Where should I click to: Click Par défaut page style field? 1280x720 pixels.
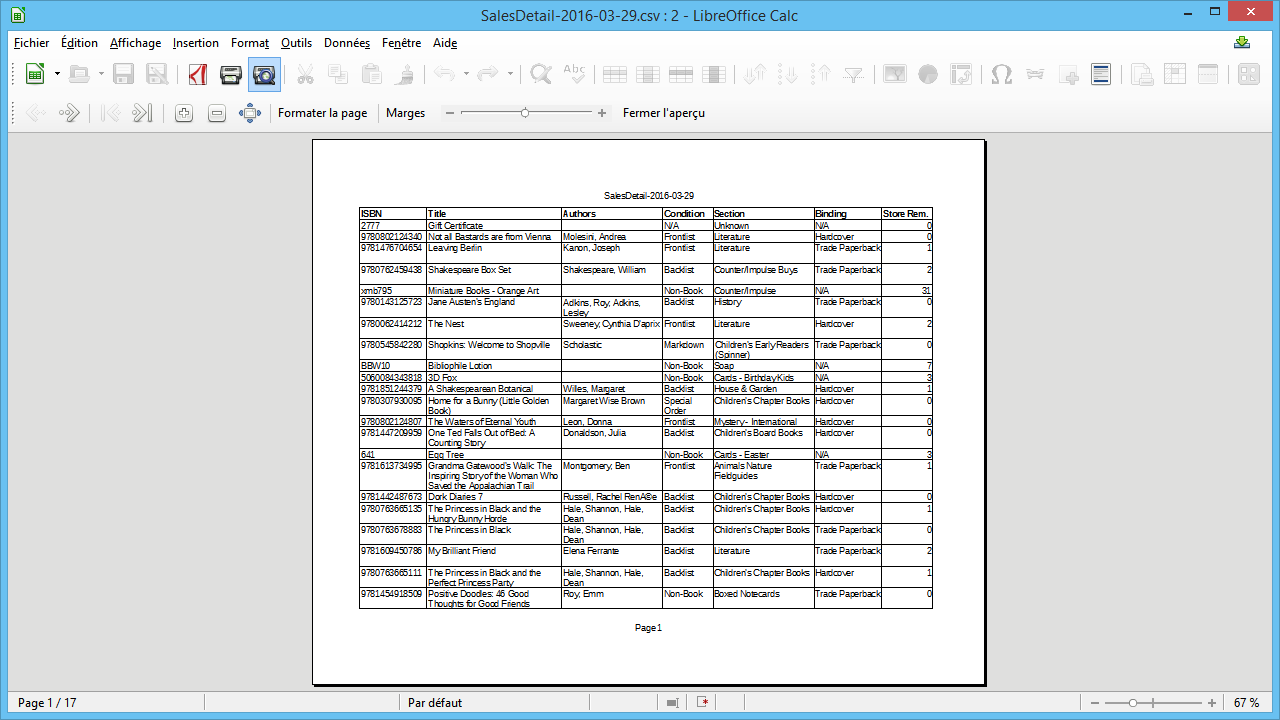pyautogui.click(x=435, y=703)
